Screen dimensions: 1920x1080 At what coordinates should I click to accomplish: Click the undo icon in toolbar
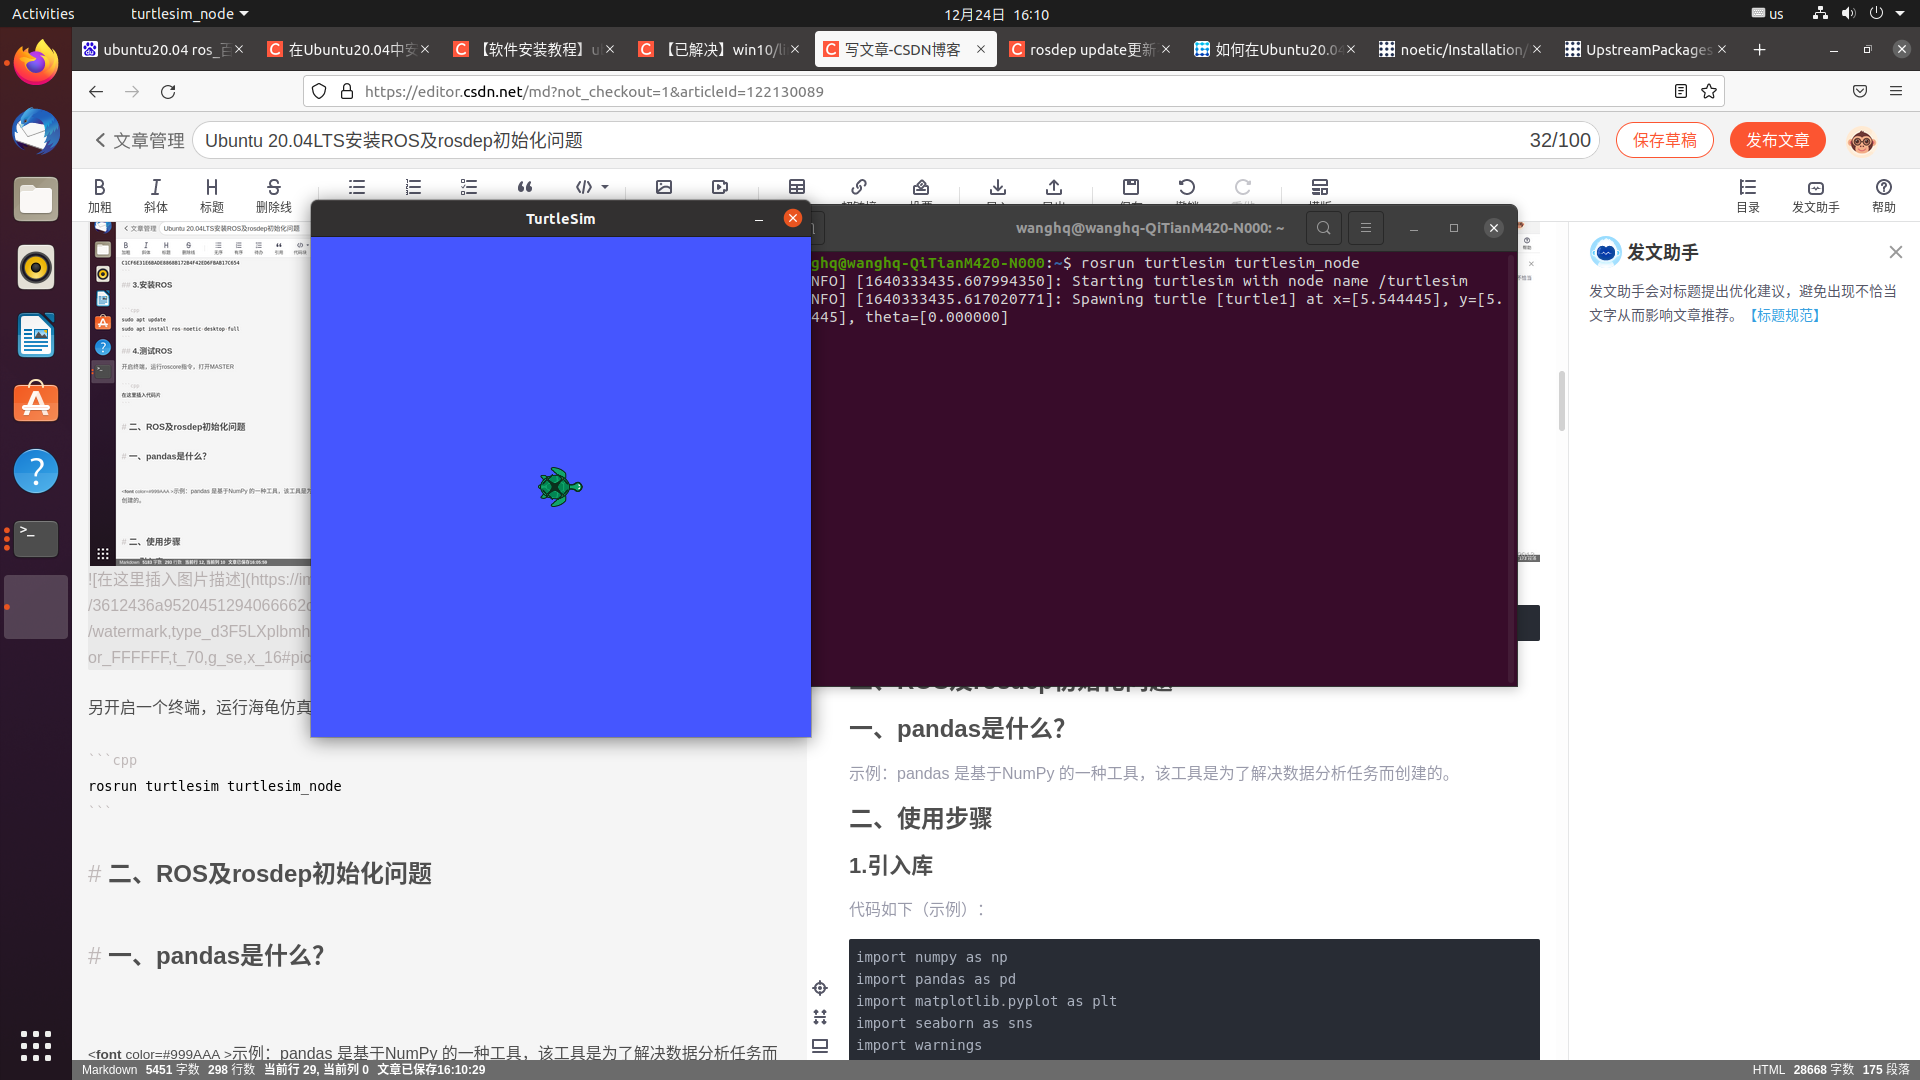coord(1187,187)
